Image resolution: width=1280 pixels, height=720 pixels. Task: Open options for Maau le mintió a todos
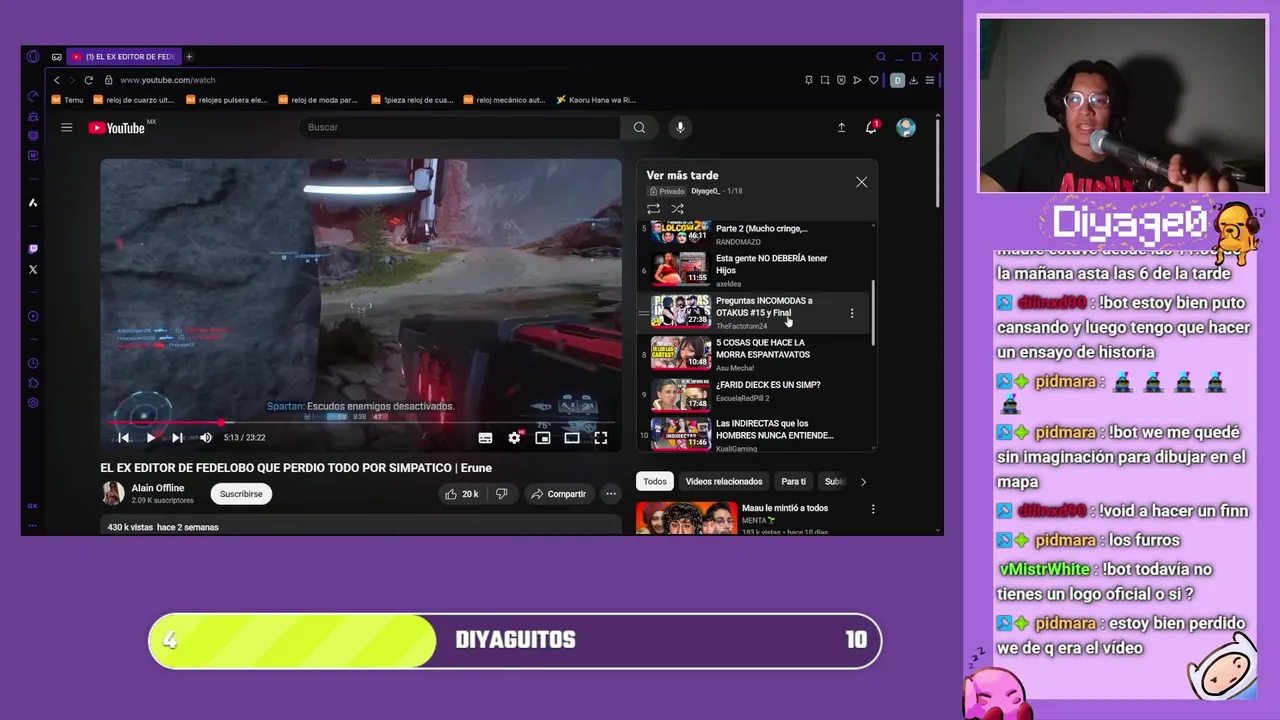(x=873, y=509)
